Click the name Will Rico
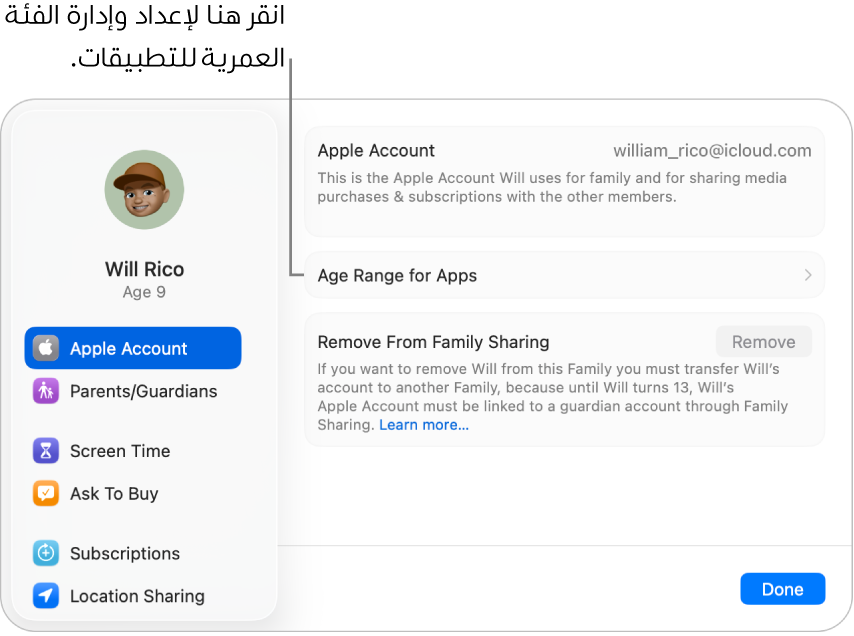Image resolution: width=854 pixels, height=636 pixels. pos(144,268)
